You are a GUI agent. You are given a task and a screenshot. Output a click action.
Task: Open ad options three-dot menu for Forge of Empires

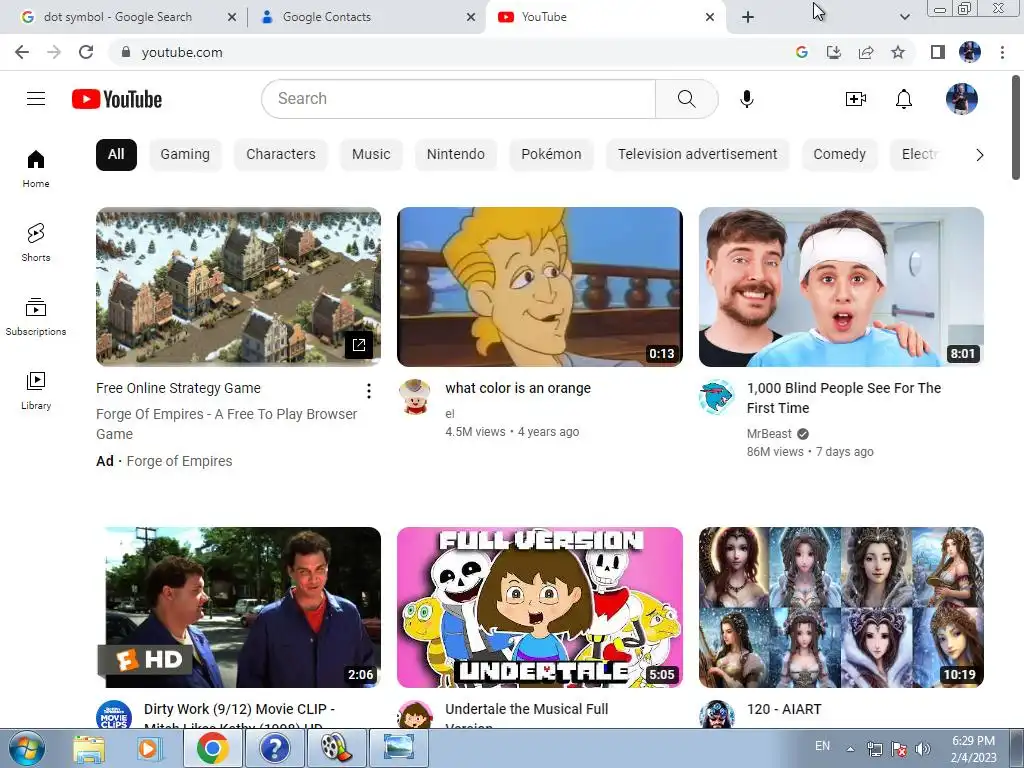[369, 391]
